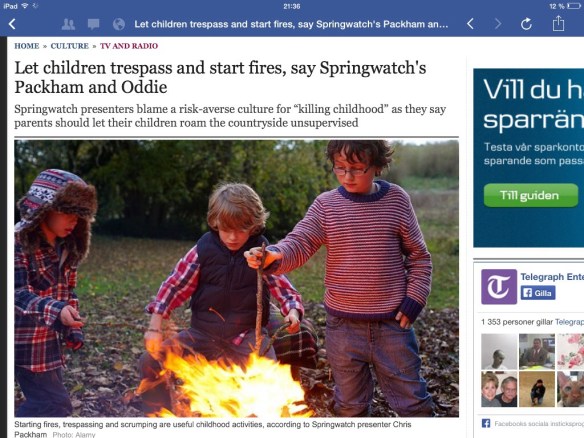Tap the back arrow in the Facebook header
Viewport: 584px width, 438px height.
pos(12,24)
